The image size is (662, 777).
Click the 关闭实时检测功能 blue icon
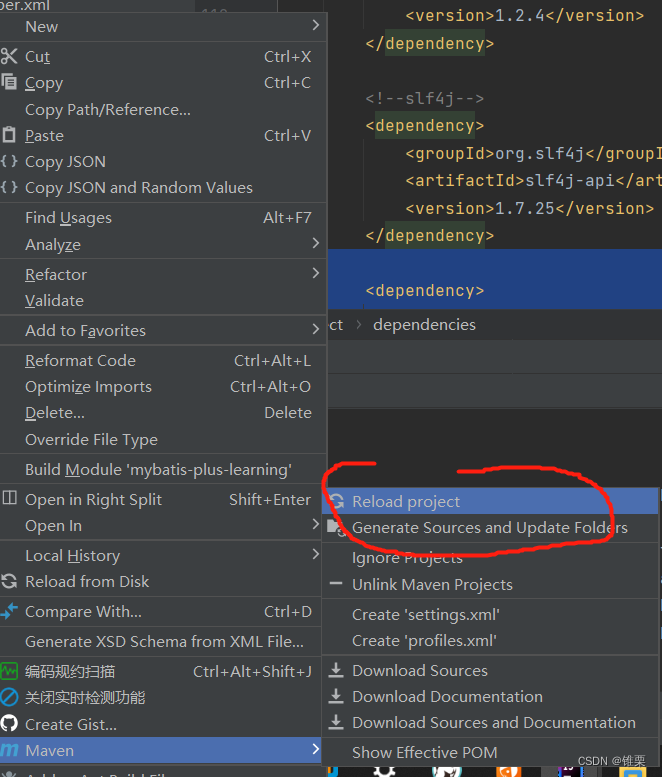coord(9,698)
